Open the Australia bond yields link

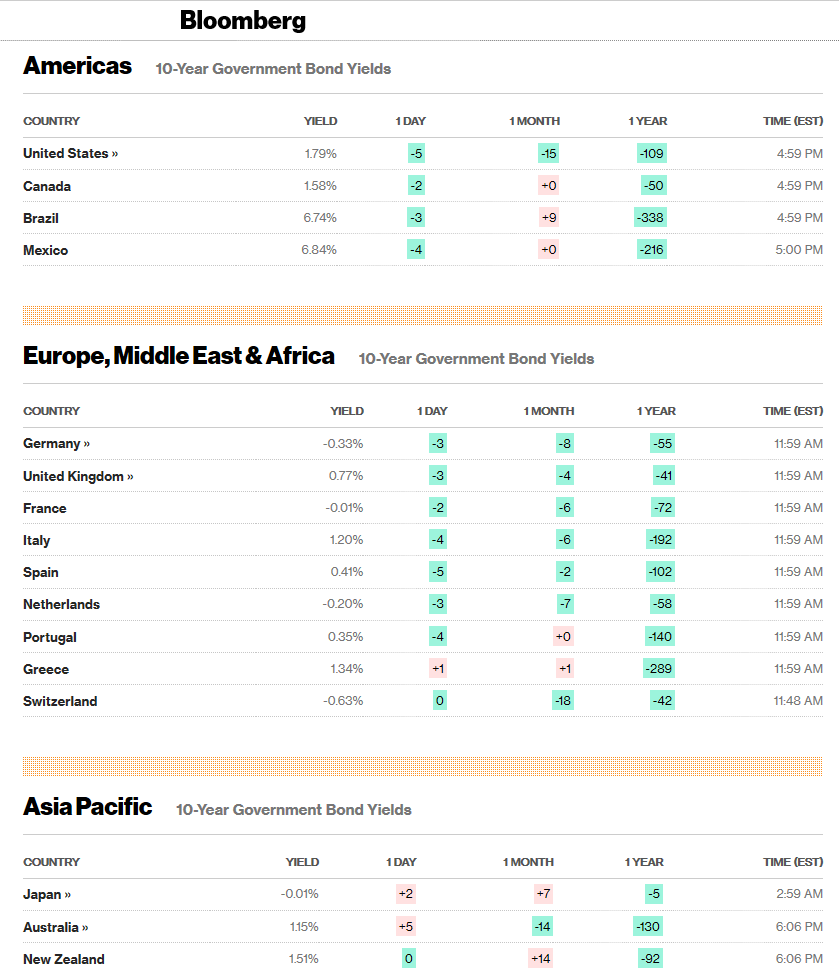tap(56, 927)
